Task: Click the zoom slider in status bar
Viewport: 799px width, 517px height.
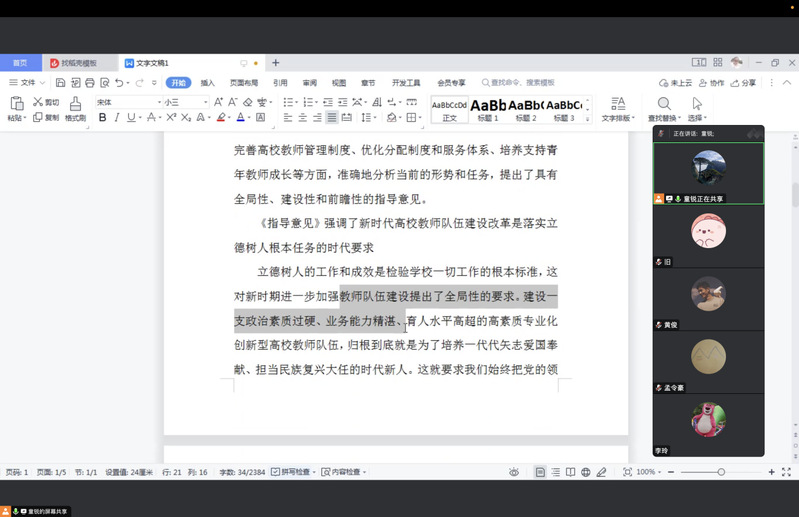Action: [720, 472]
